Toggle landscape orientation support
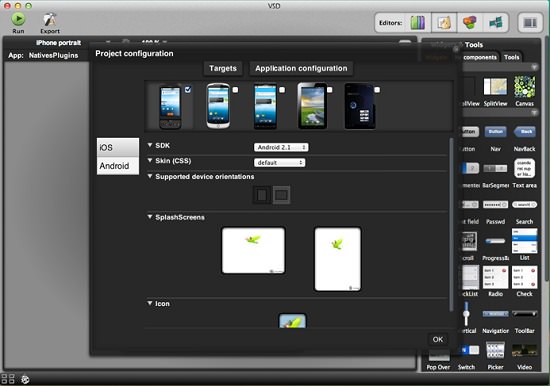 coord(282,195)
